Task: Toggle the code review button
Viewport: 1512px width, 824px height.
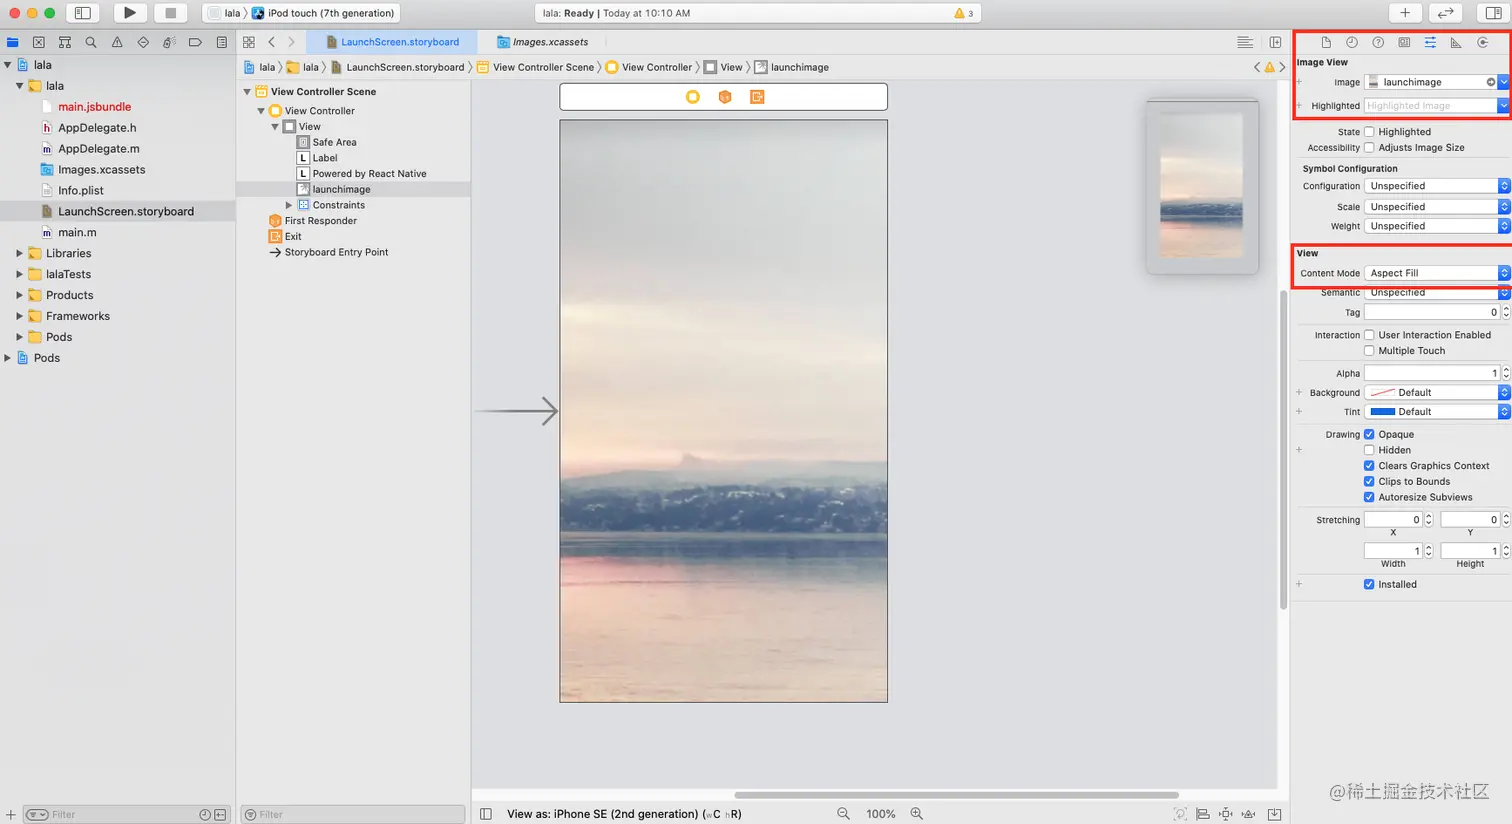Action: (x=1445, y=13)
